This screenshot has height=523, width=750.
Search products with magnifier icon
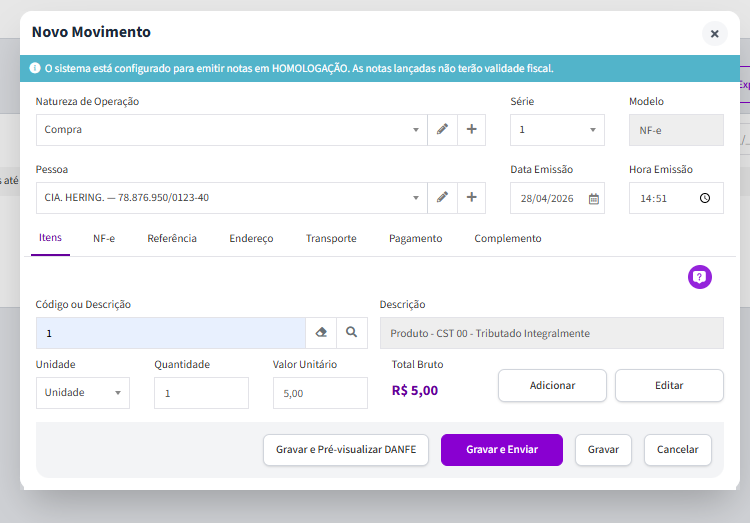point(352,333)
